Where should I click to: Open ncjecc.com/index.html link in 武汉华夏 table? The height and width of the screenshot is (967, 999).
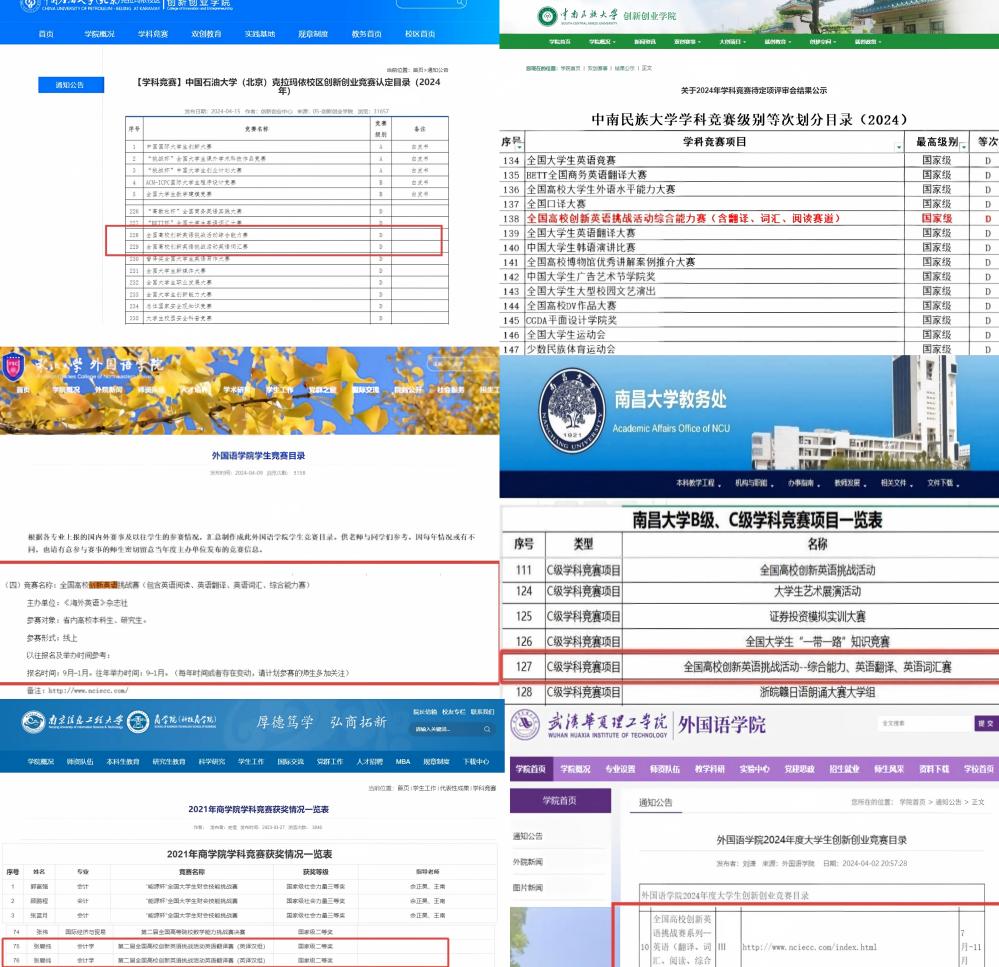coord(809,947)
